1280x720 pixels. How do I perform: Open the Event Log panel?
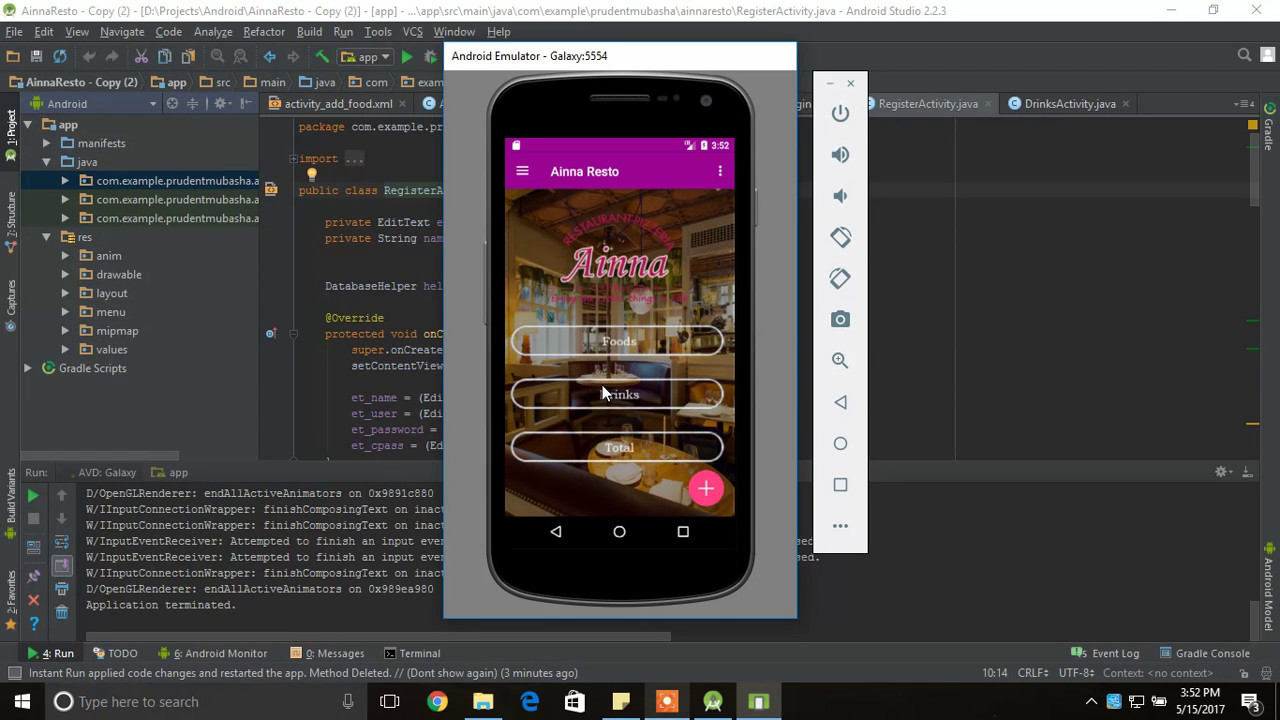(x=1106, y=653)
